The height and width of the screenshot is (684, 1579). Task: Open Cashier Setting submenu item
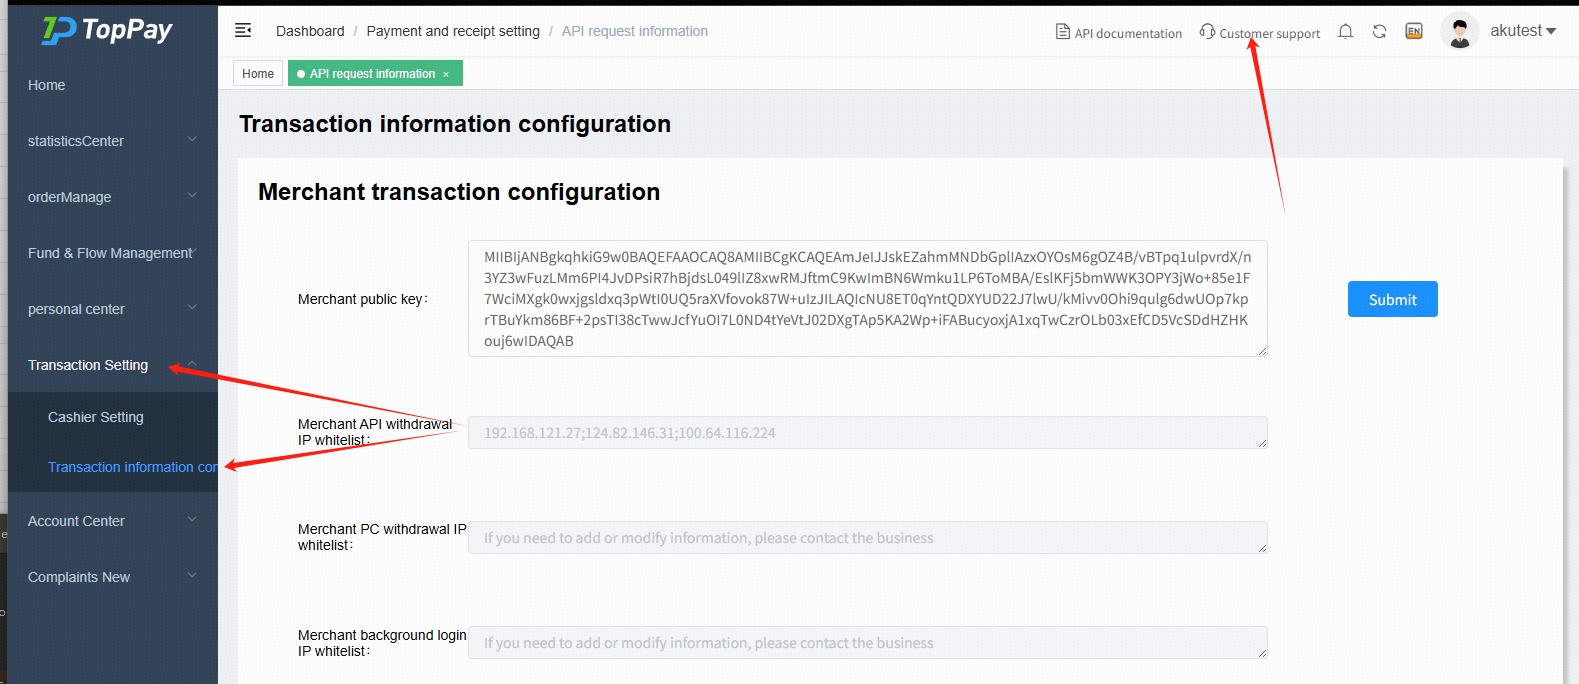point(113,417)
